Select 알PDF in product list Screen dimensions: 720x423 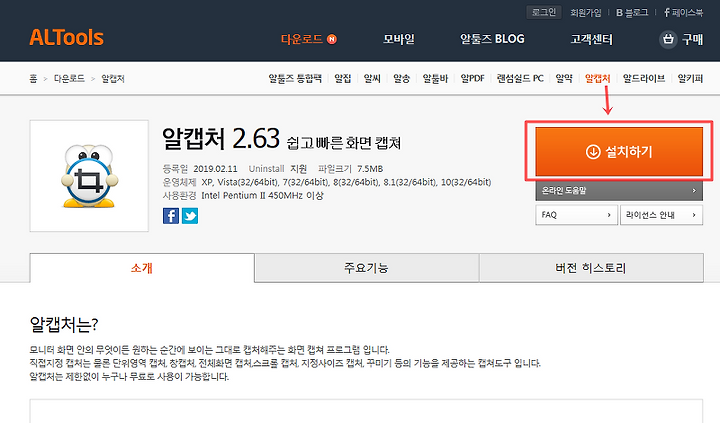point(472,79)
